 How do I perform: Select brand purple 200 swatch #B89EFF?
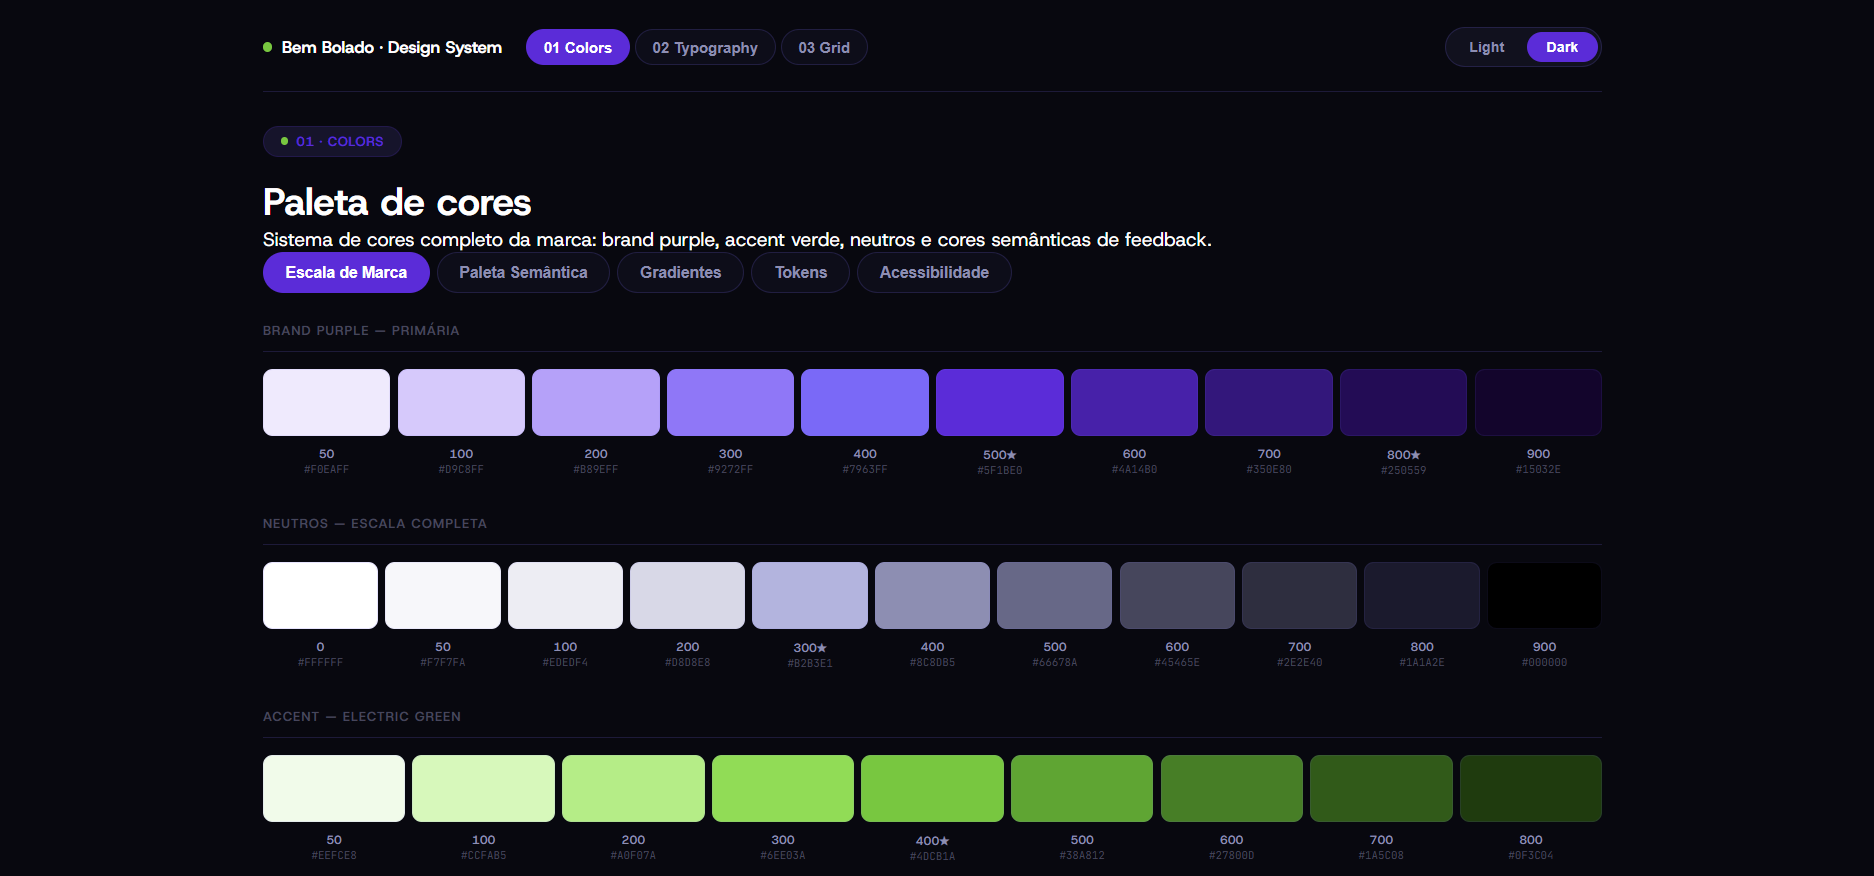click(596, 402)
